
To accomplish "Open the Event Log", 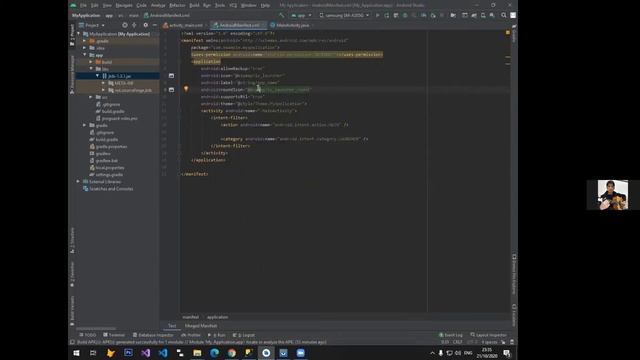I will coord(451,335).
